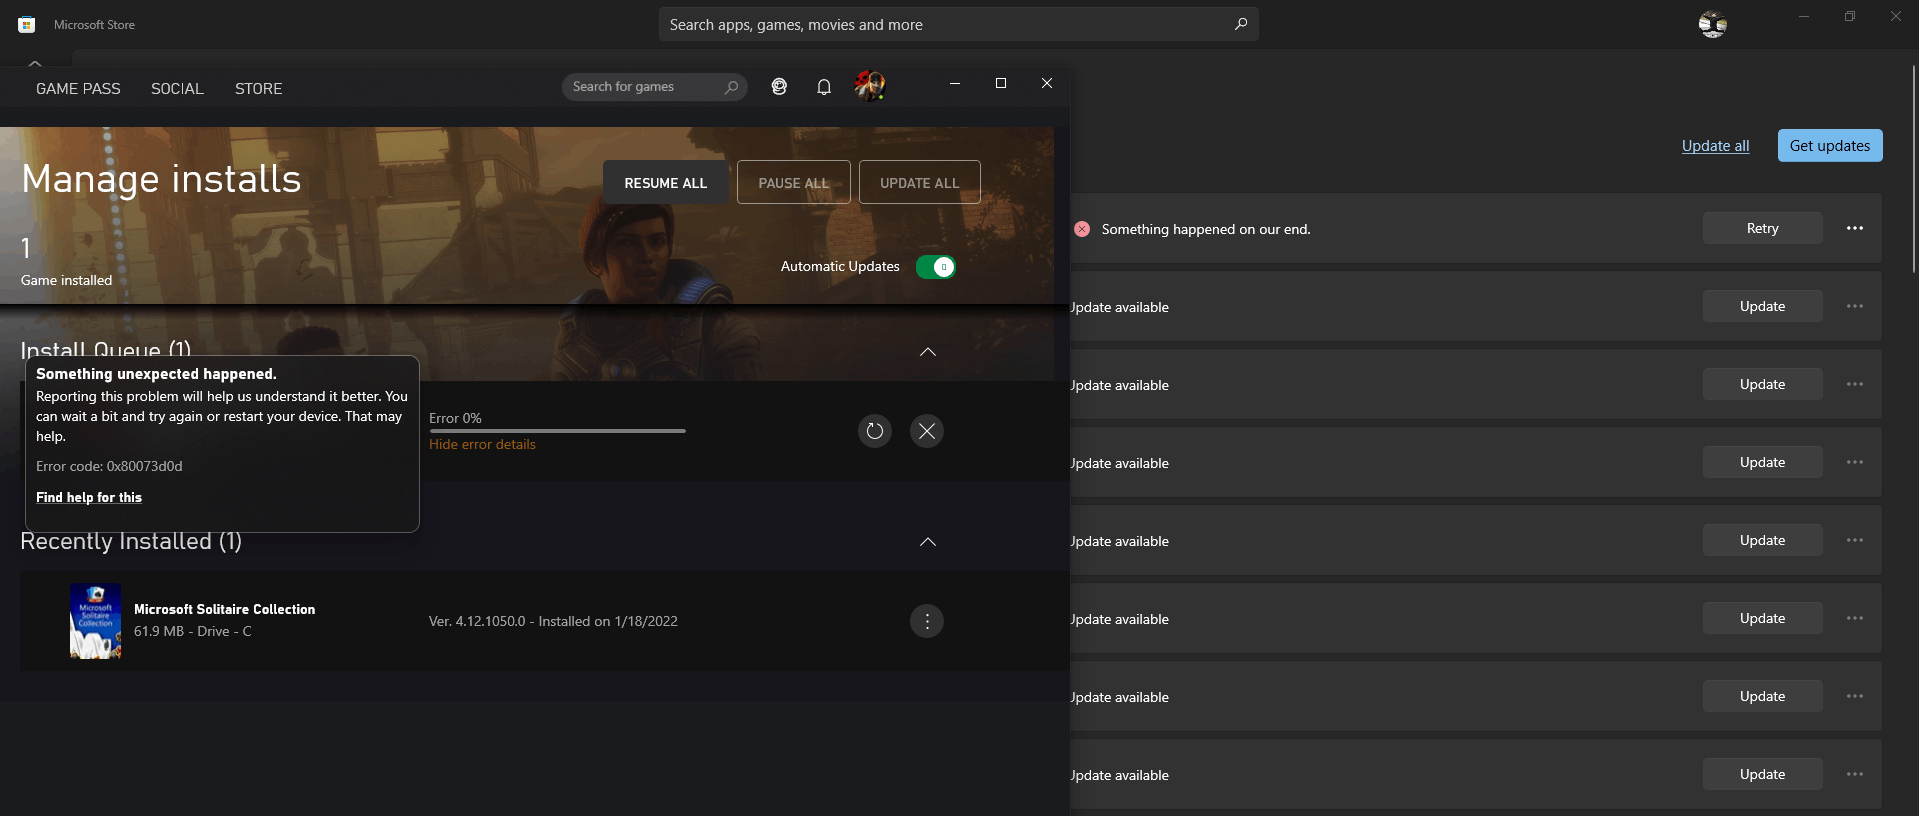Open more options on the seventh Update row
This screenshot has width=1919, height=816.
coord(1855,774)
